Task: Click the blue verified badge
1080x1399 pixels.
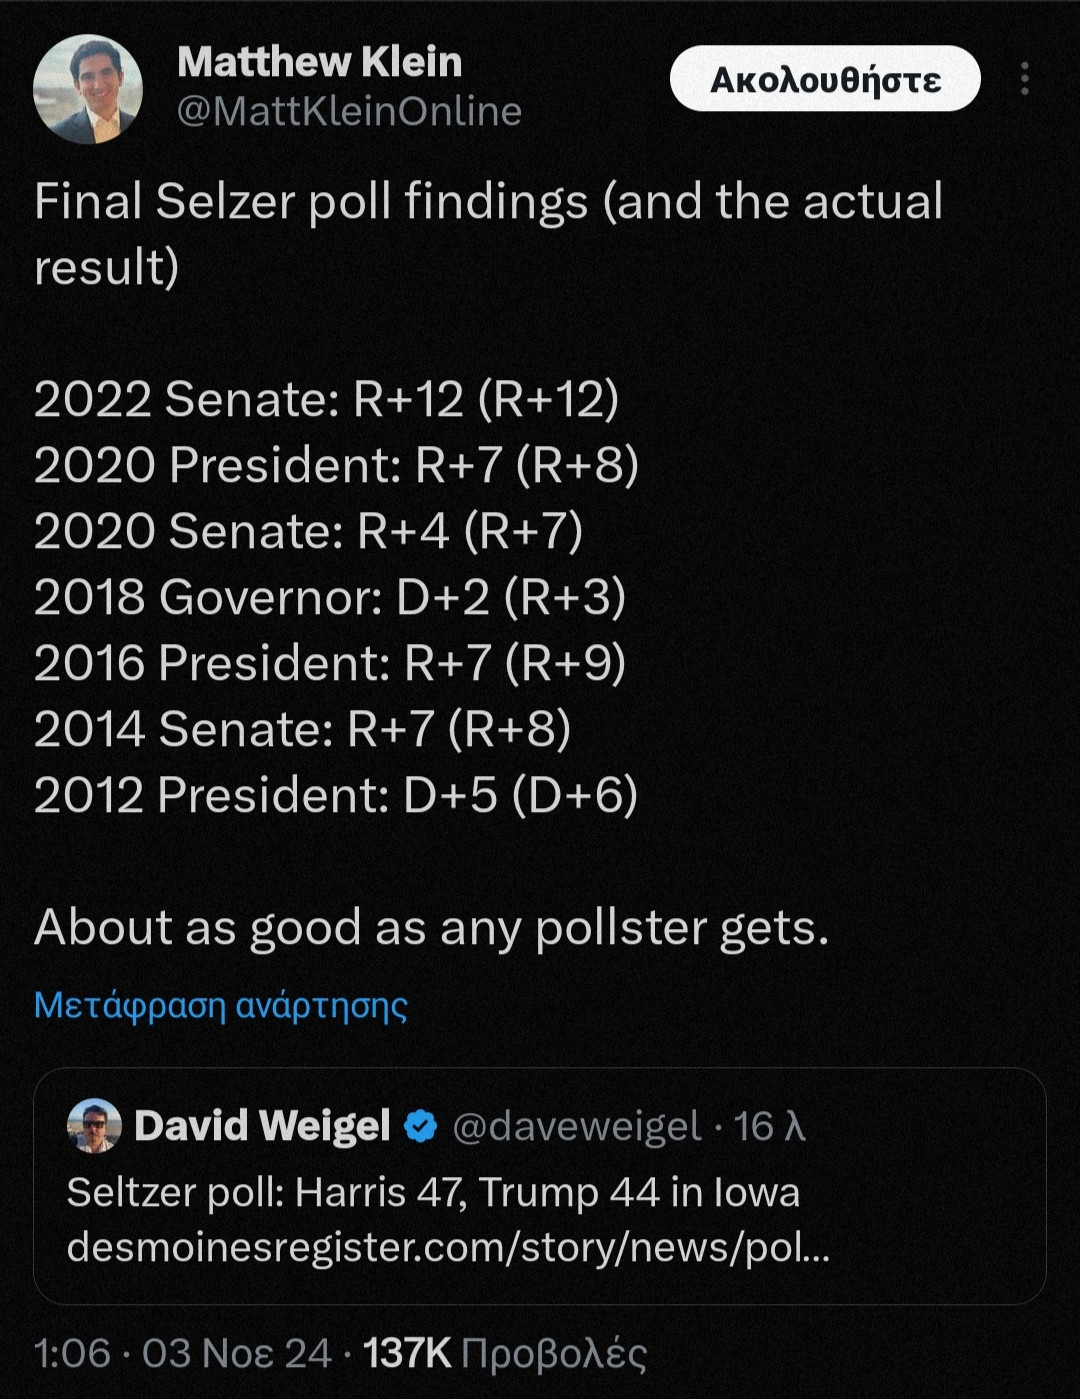Action: 421,1127
